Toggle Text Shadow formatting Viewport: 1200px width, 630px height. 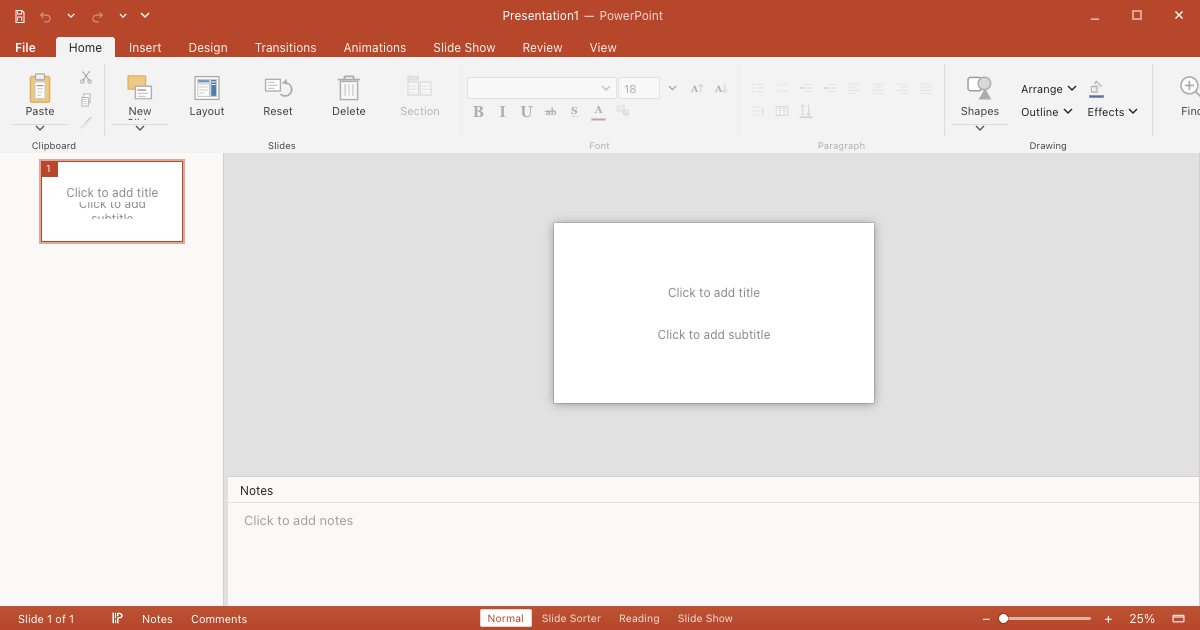pyautogui.click(x=574, y=111)
